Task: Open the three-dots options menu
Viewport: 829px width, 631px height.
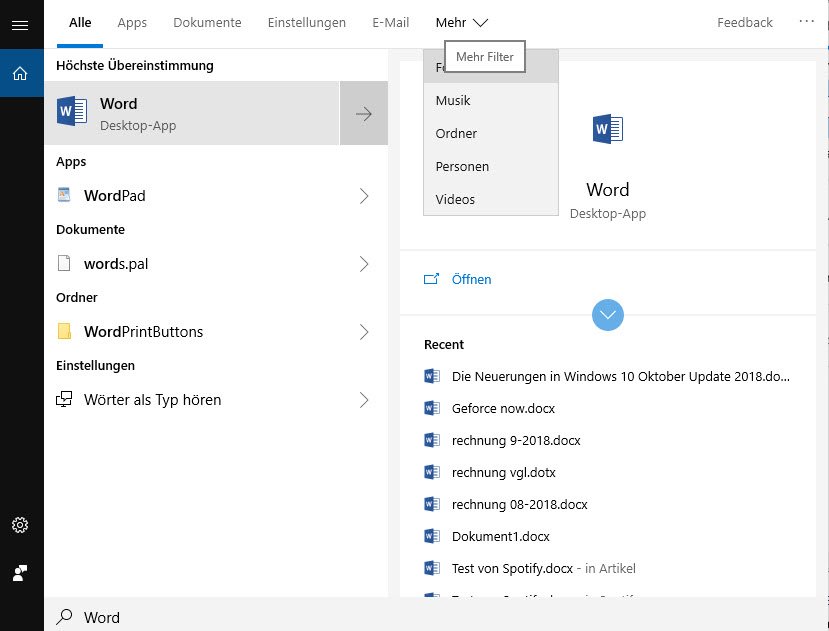Action: 806,21
